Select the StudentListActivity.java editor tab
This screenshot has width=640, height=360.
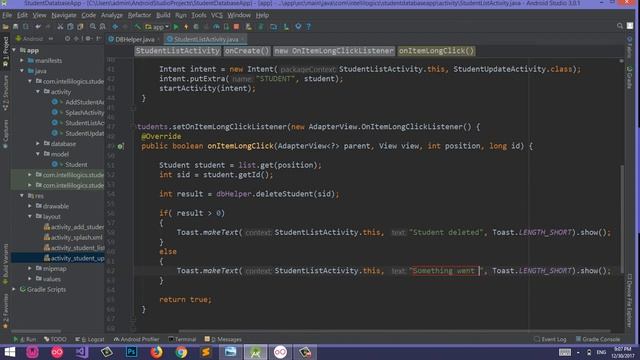click(x=205, y=39)
